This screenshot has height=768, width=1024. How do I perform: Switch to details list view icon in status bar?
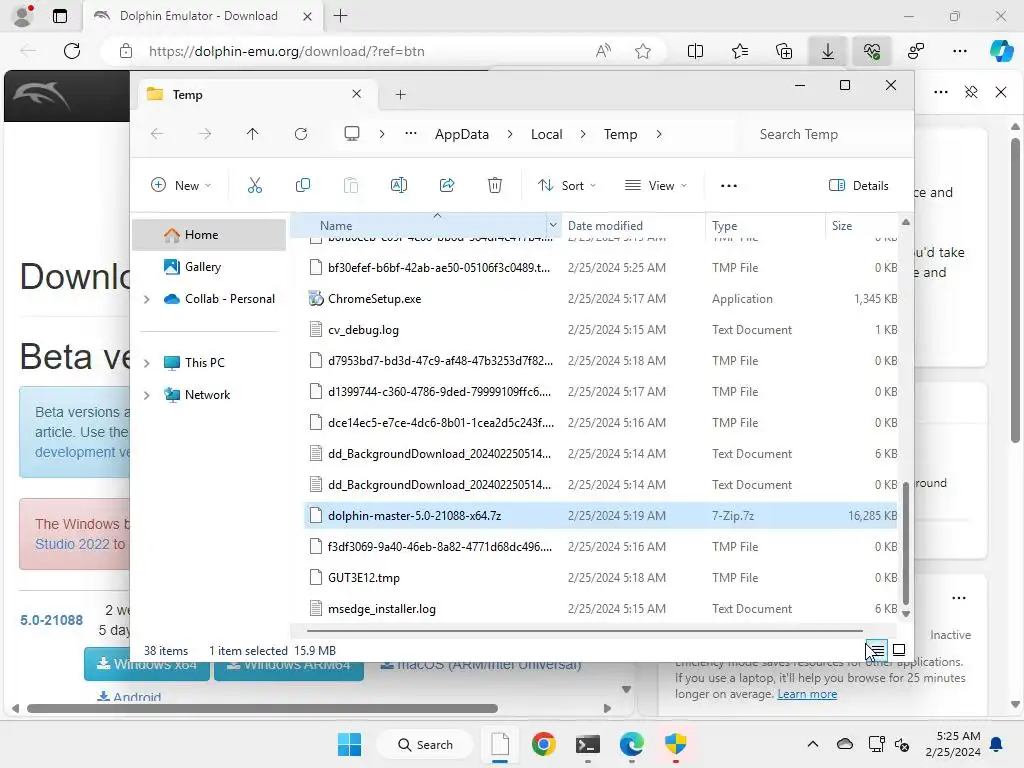(x=876, y=650)
